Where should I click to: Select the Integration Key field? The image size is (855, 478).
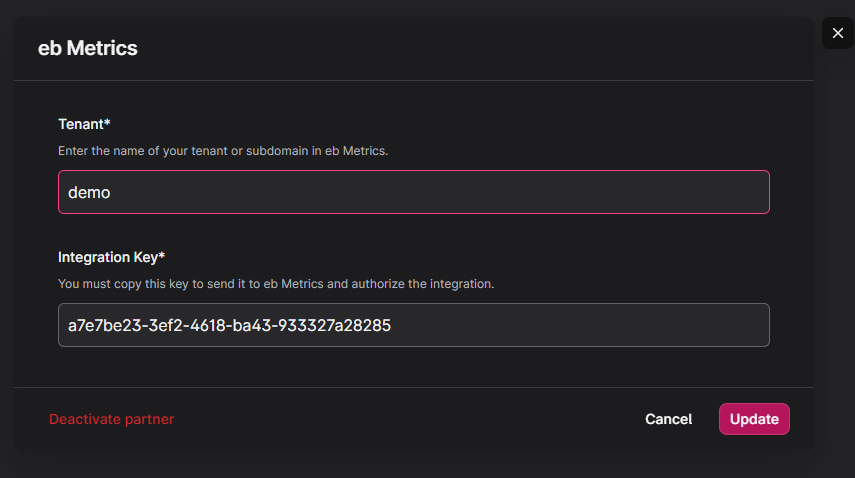[x=413, y=325]
